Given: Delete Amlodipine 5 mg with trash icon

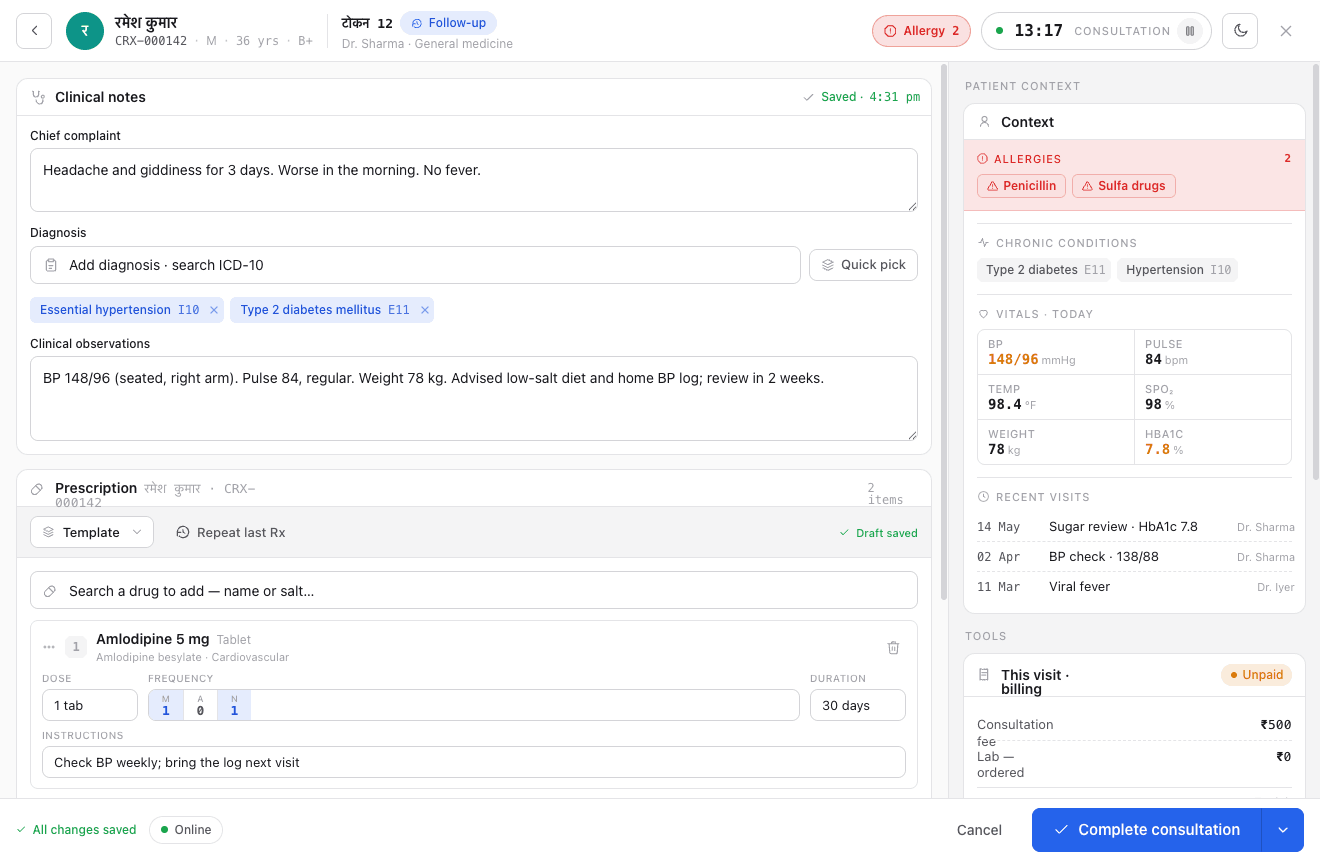Looking at the screenshot, I should point(894,647).
